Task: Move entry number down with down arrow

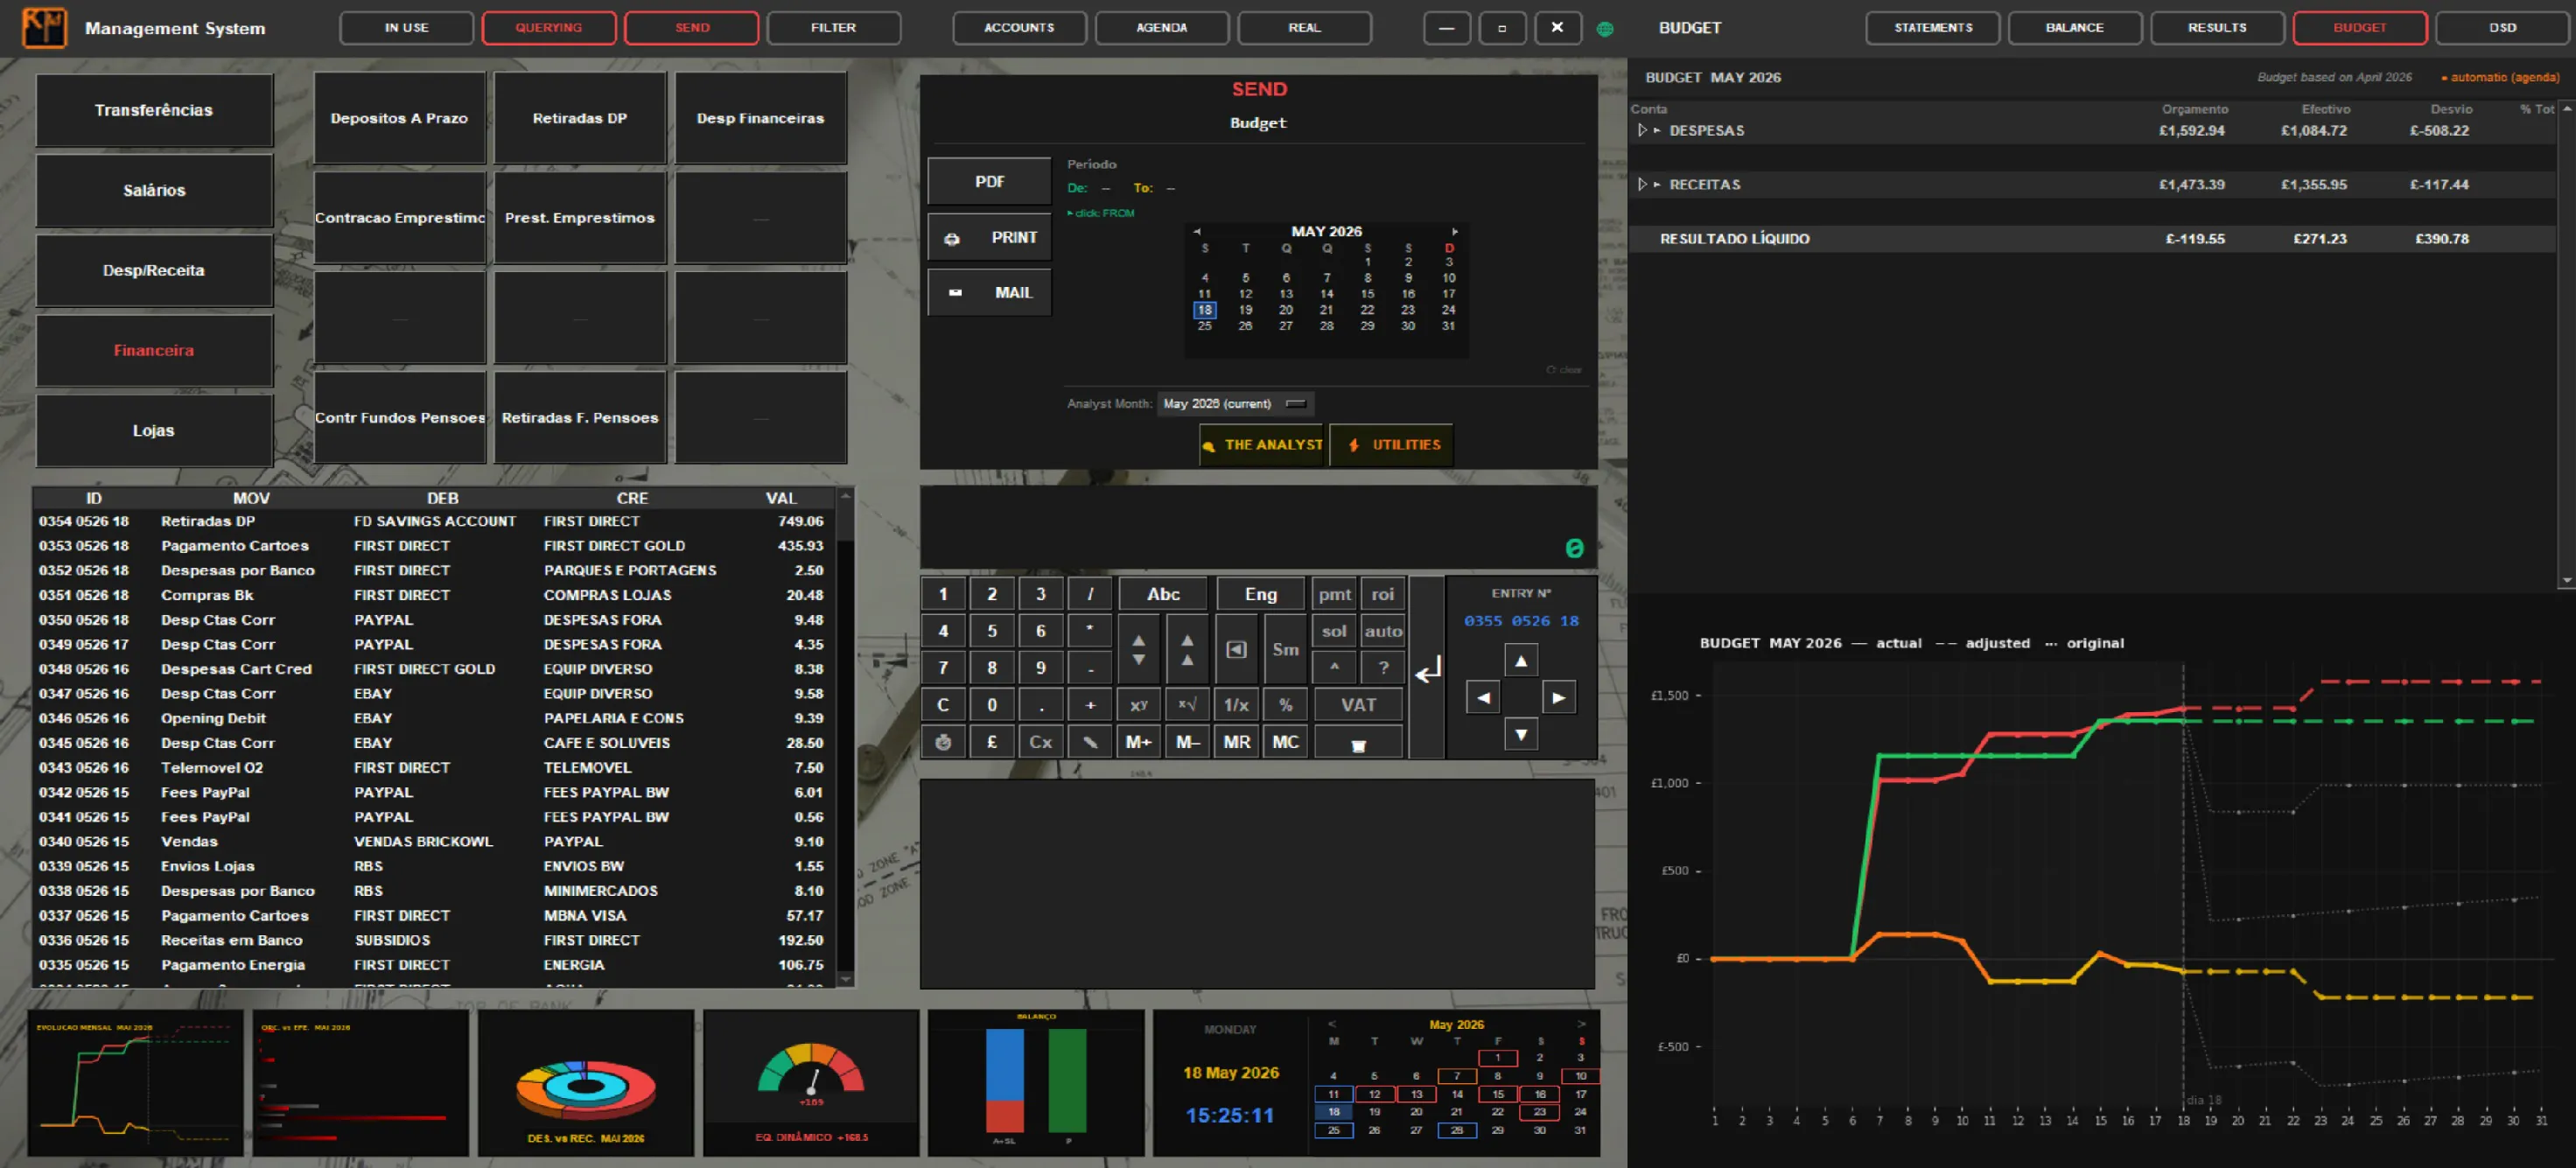Action: (x=1520, y=734)
